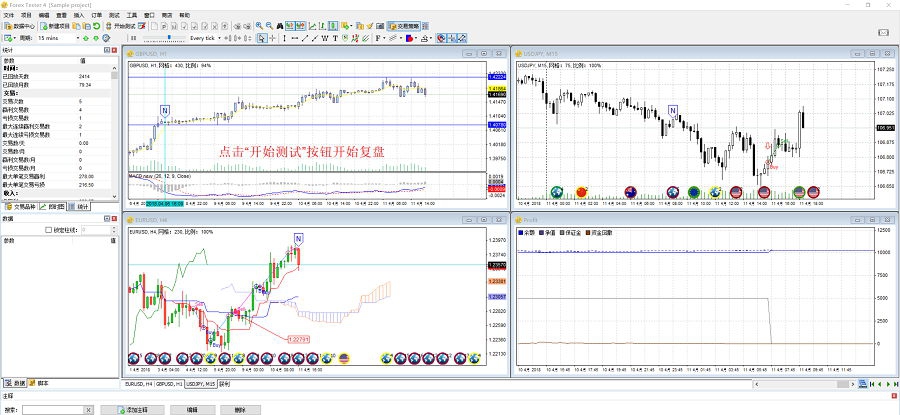Switch to the 交易品种 symbols tab

click(20, 206)
